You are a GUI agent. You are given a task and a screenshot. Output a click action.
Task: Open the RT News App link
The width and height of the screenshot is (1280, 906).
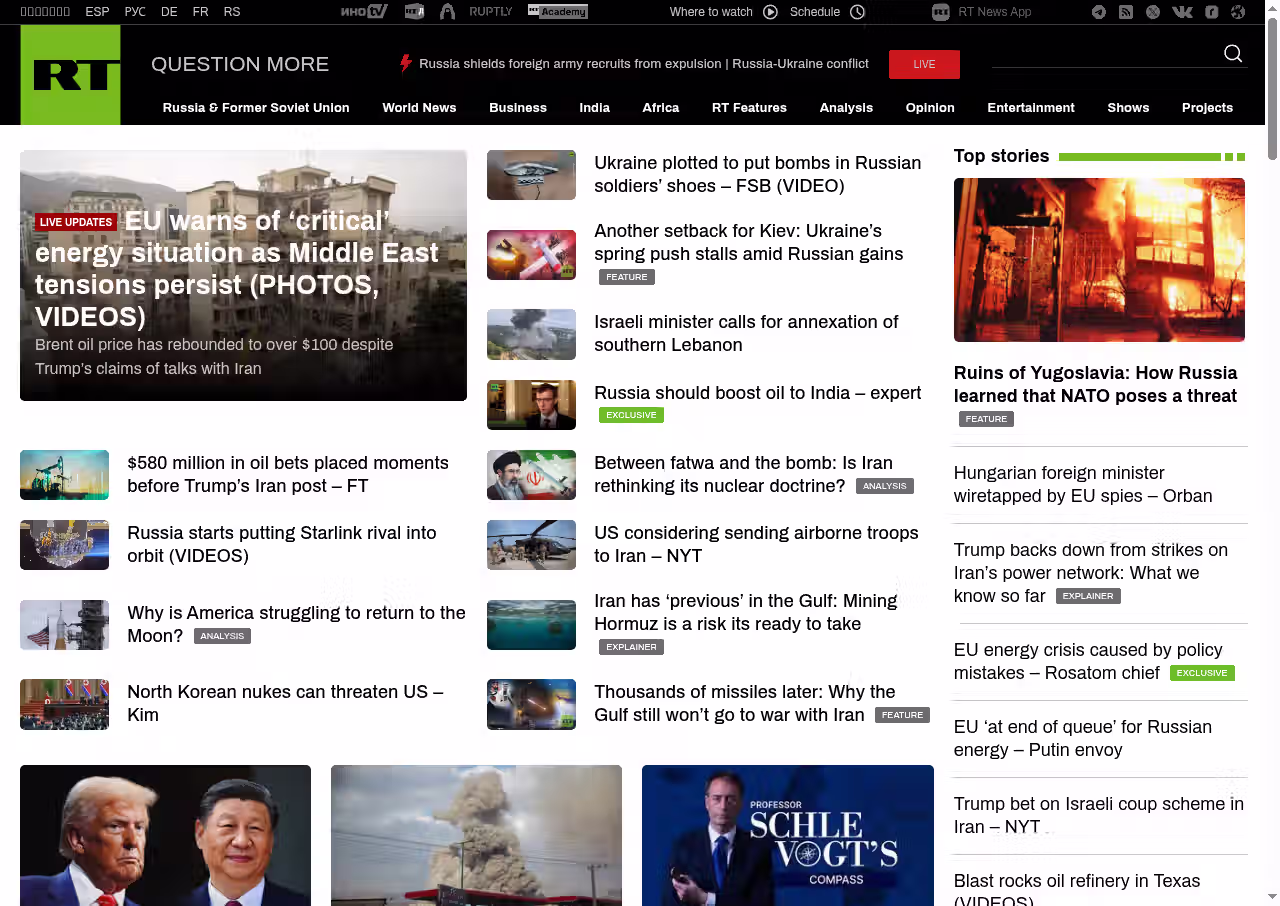pyautogui.click(x=994, y=12)
